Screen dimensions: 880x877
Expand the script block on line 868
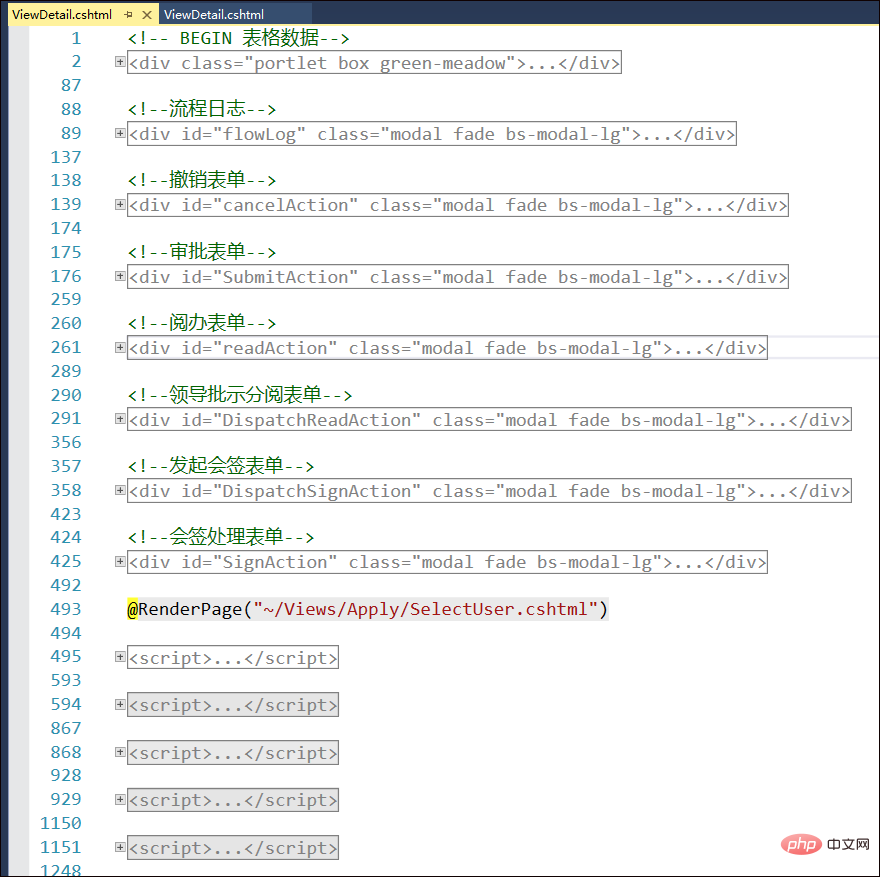[120, 752]
